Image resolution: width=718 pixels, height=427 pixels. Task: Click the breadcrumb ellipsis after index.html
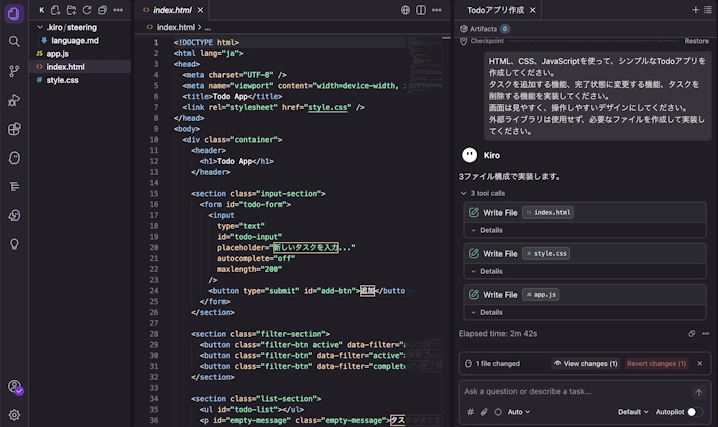tap(207, 27)
